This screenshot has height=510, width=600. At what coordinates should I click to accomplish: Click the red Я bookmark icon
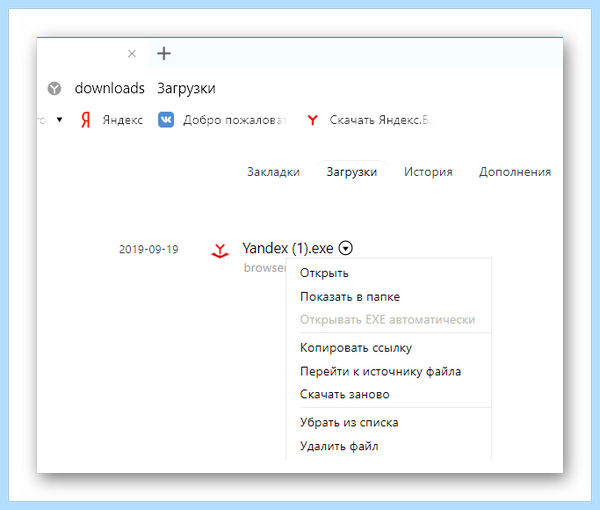[x=86, y=120]
